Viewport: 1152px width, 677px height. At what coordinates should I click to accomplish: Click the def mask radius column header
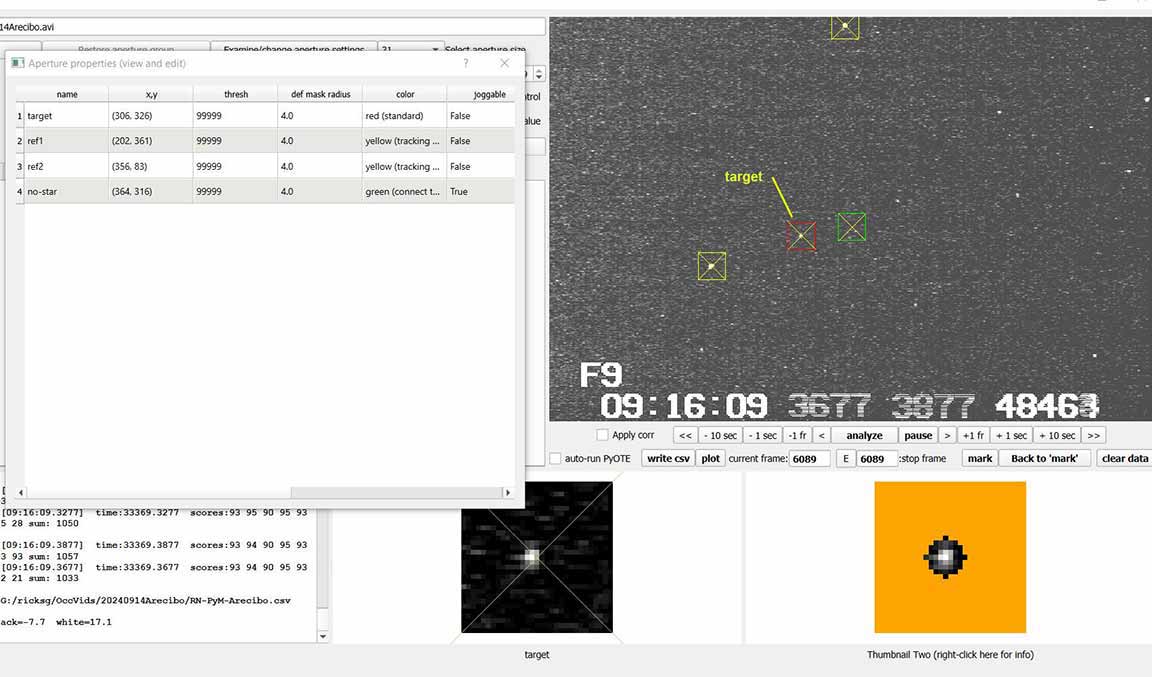pyautogui.click(x=320, y=94)
